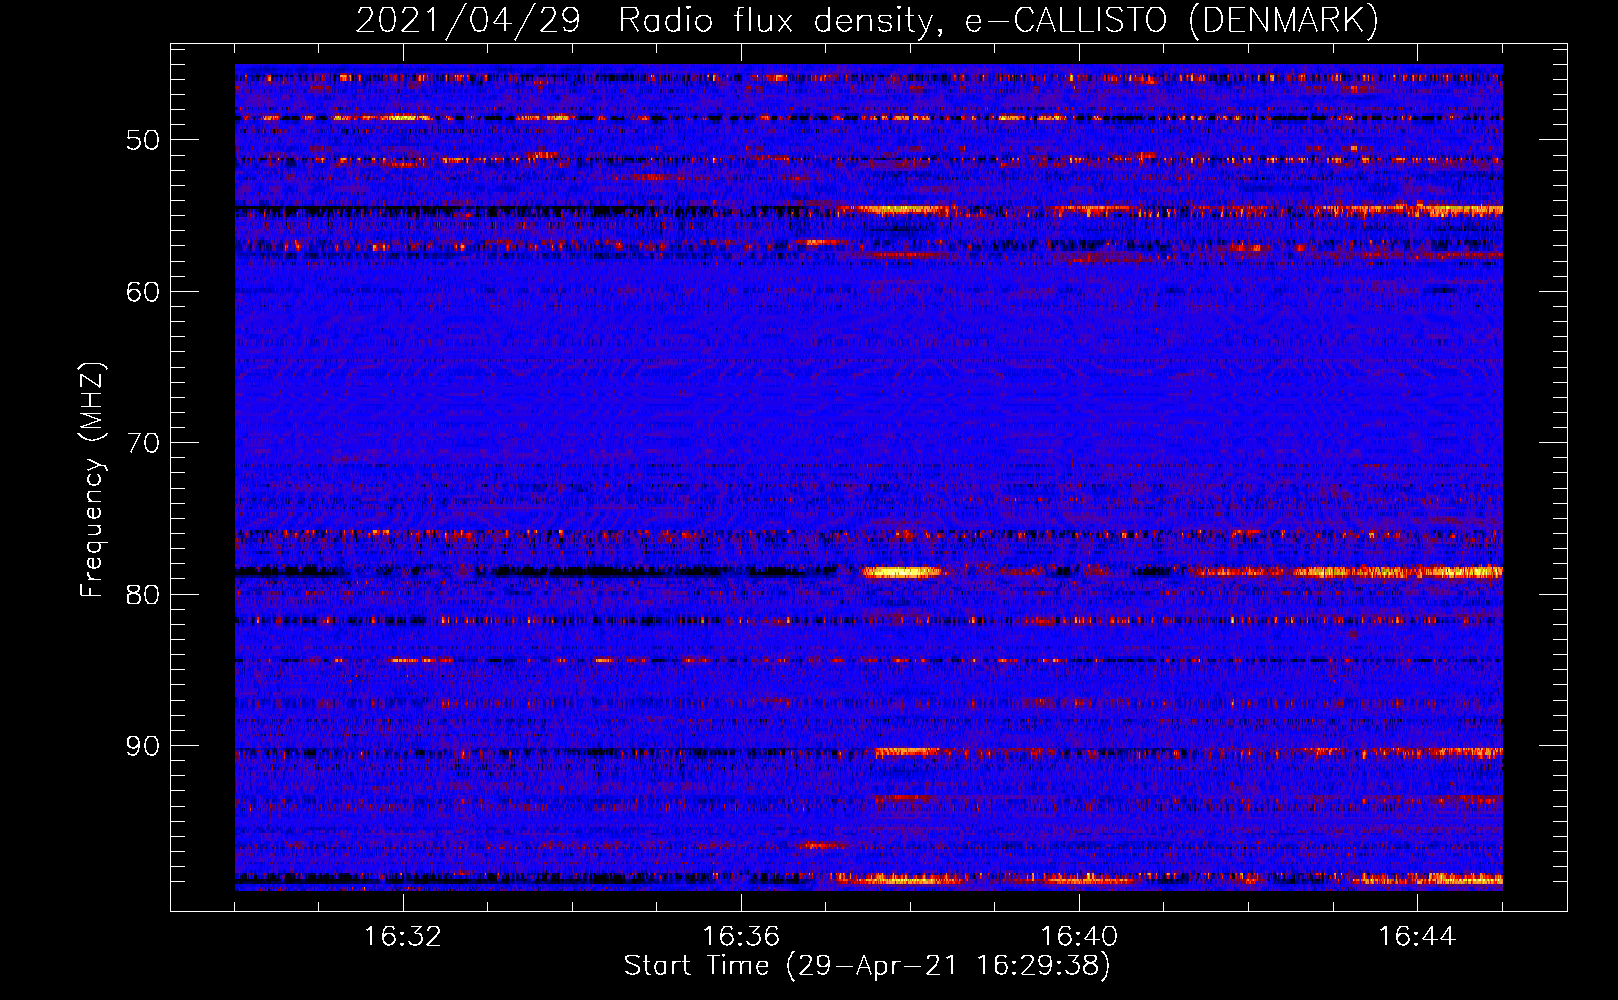Image resolution: width=1618 pixels, height=1000 pixels.
Task: Click the 16:36 time tick label
Action: point(741,937)
